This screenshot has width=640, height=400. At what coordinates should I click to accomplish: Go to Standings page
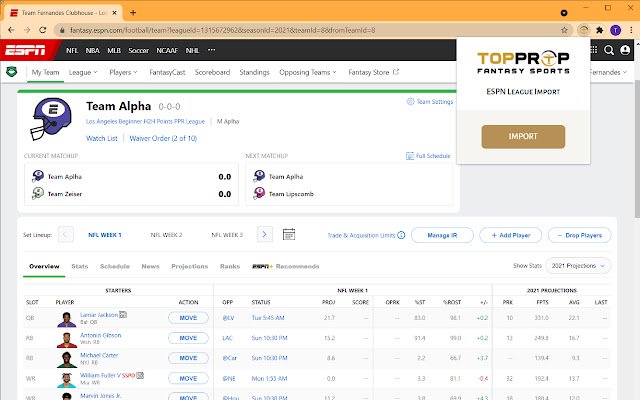click(254, 72)
